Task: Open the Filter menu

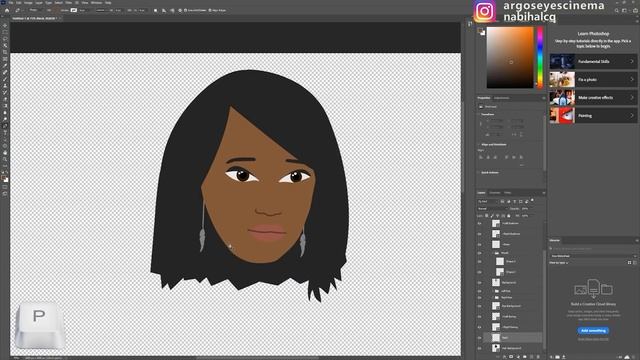Action: coord(69,2)
